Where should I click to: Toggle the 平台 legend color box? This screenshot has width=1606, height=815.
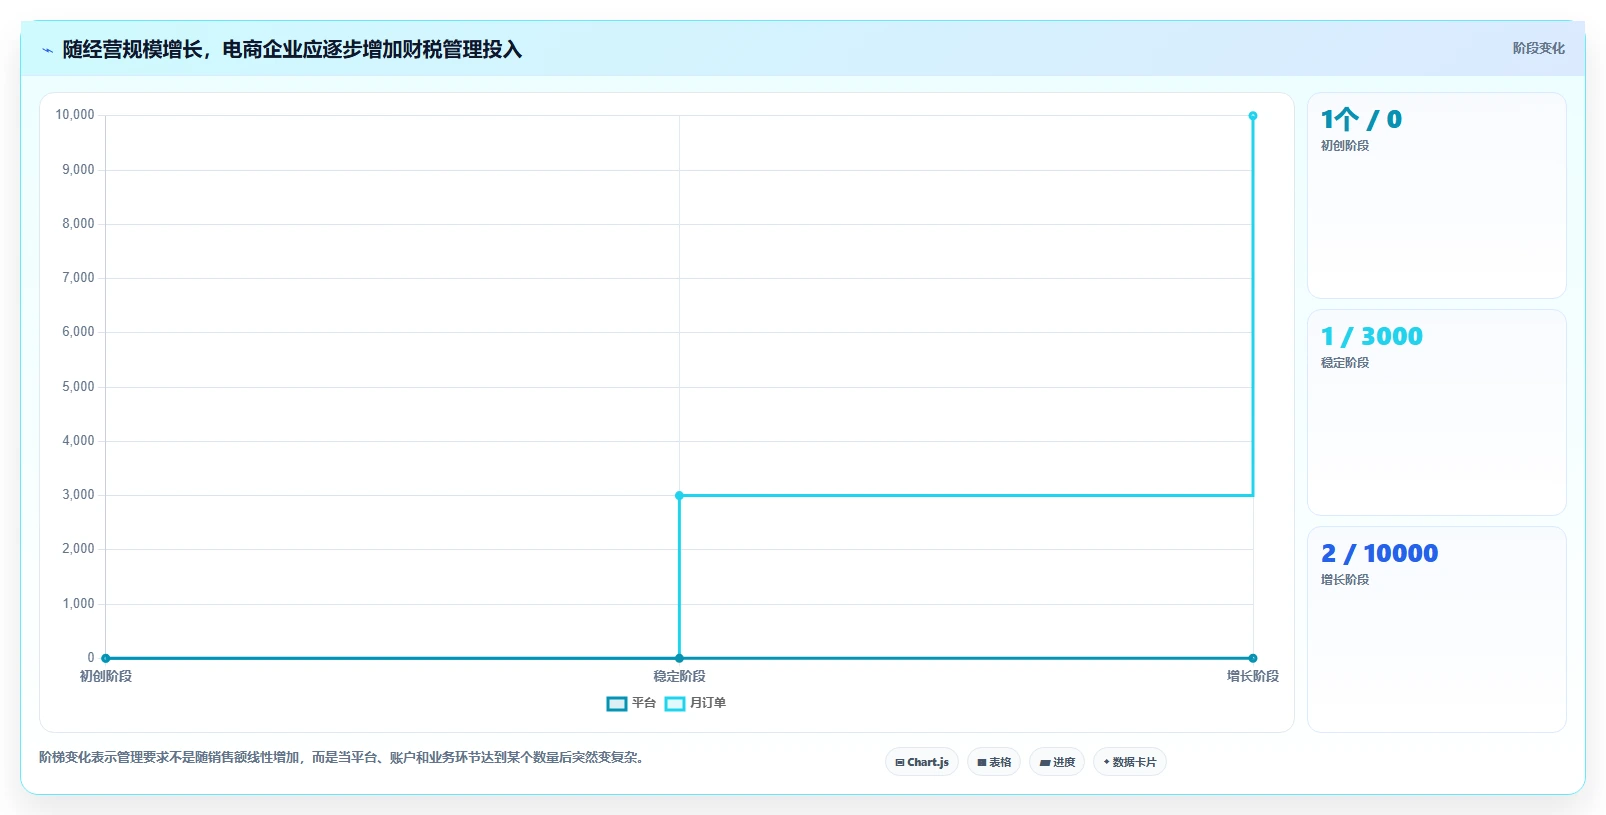[617, 704]
